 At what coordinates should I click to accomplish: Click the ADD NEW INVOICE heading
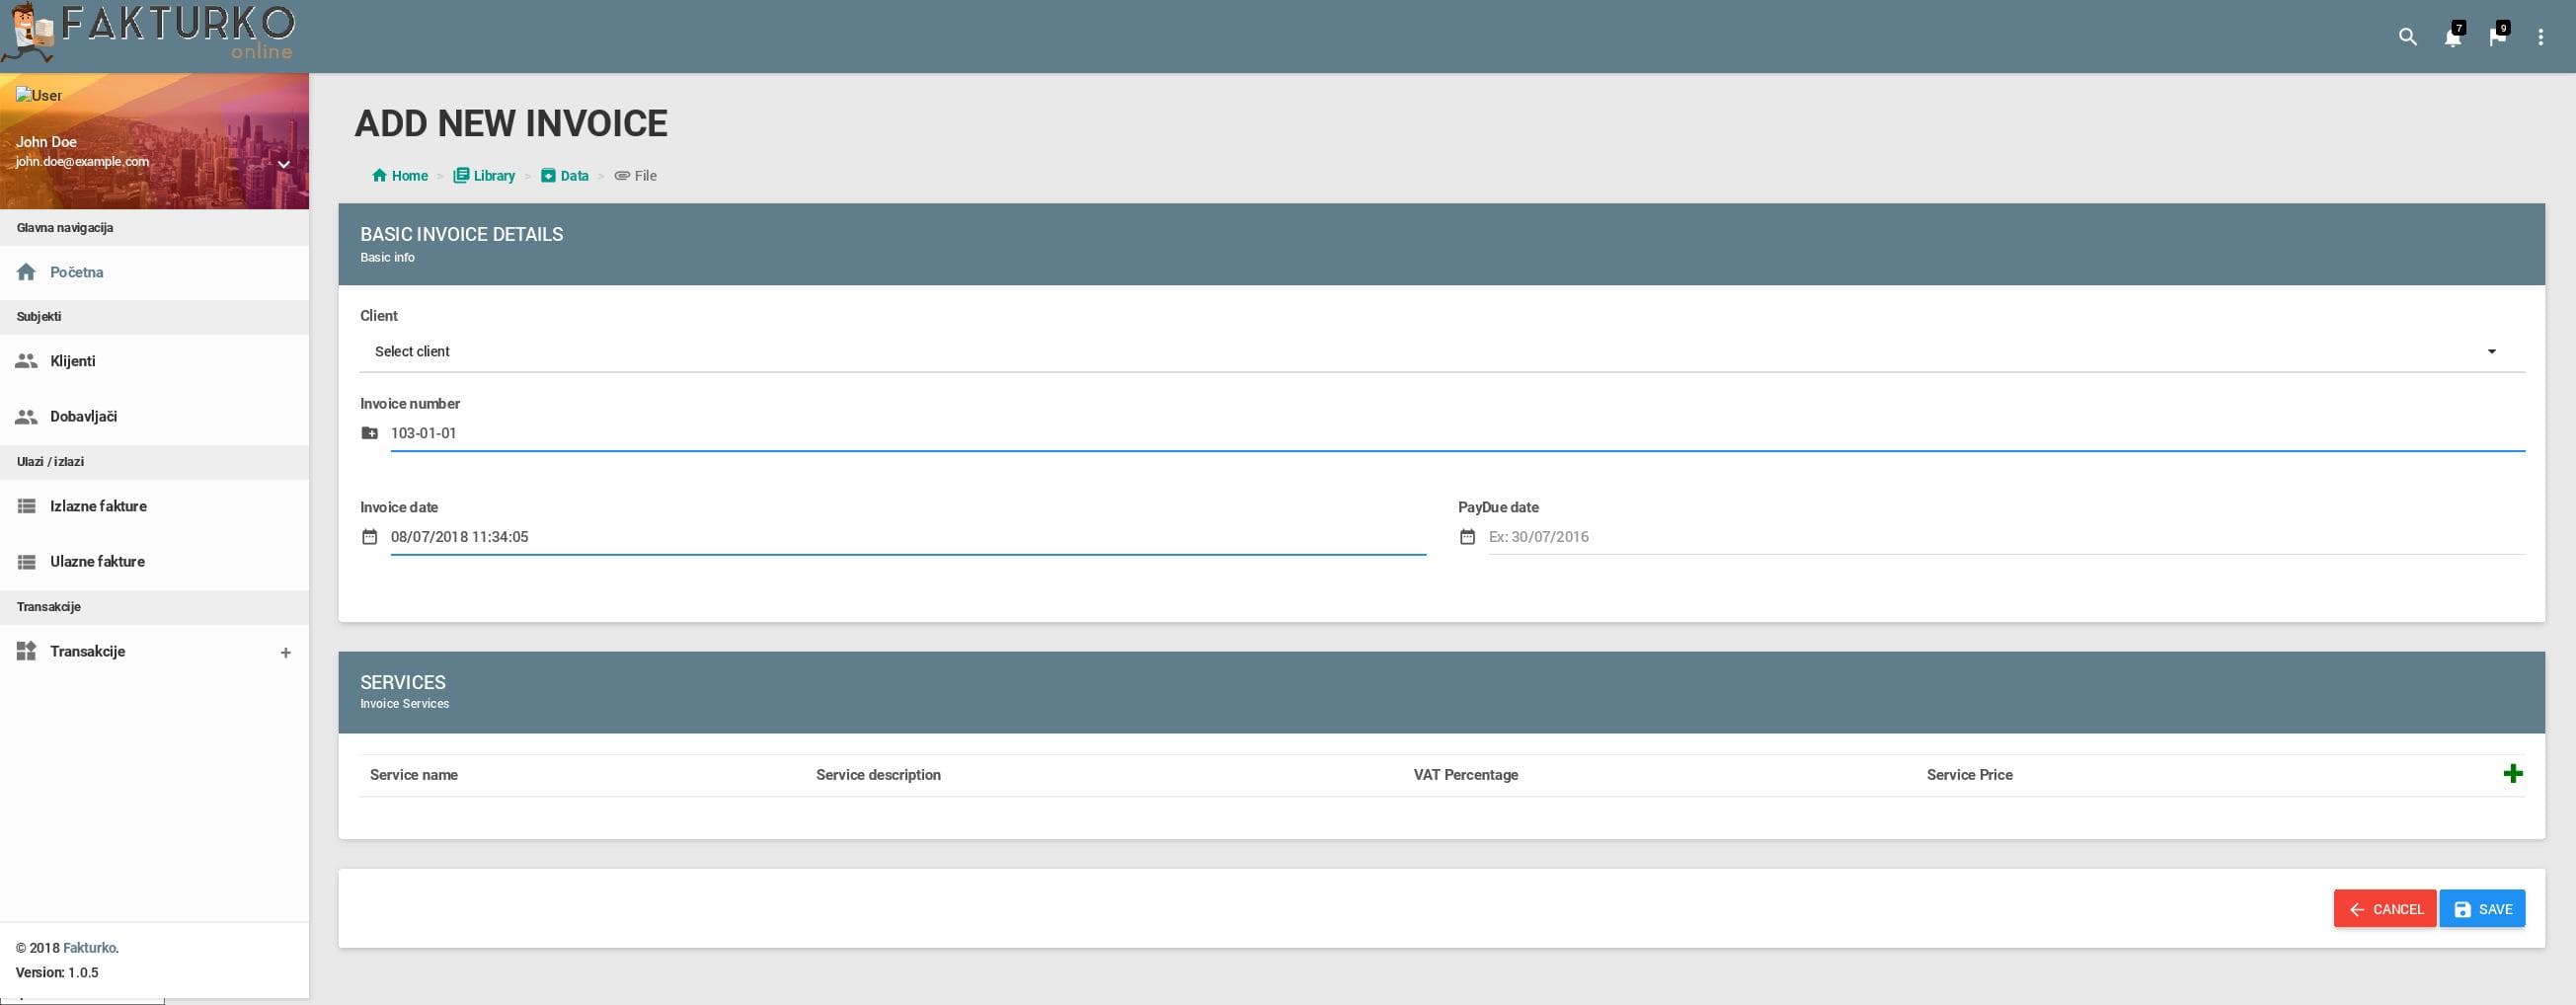[x=511, y=124]
